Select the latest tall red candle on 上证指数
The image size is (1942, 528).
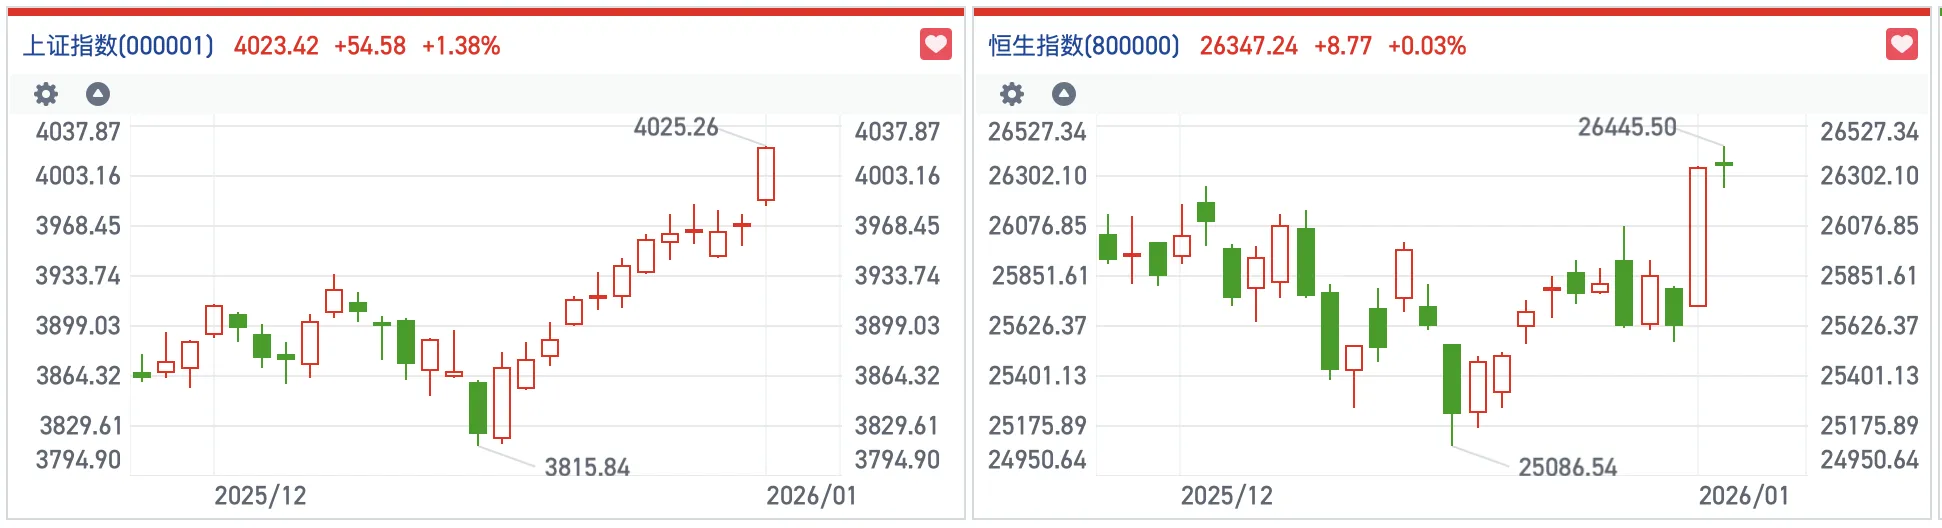tap(766, 174)
